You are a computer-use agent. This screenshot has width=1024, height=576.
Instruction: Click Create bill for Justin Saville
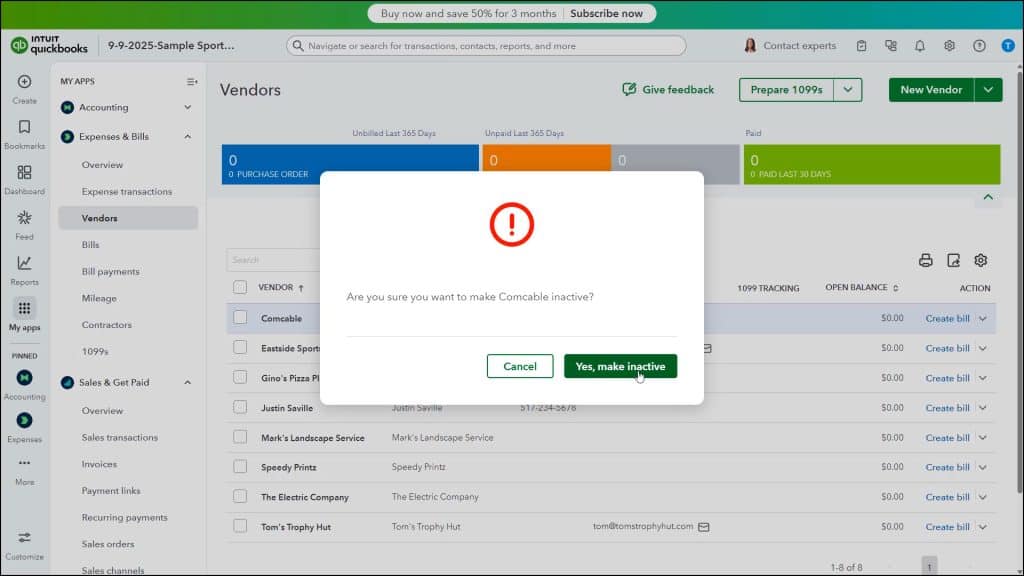(947, 408)
